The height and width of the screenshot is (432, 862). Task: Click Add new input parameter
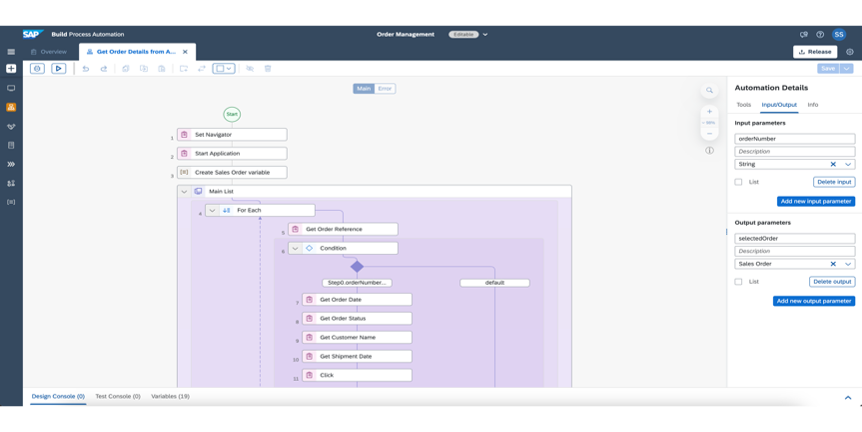[815, 201]
